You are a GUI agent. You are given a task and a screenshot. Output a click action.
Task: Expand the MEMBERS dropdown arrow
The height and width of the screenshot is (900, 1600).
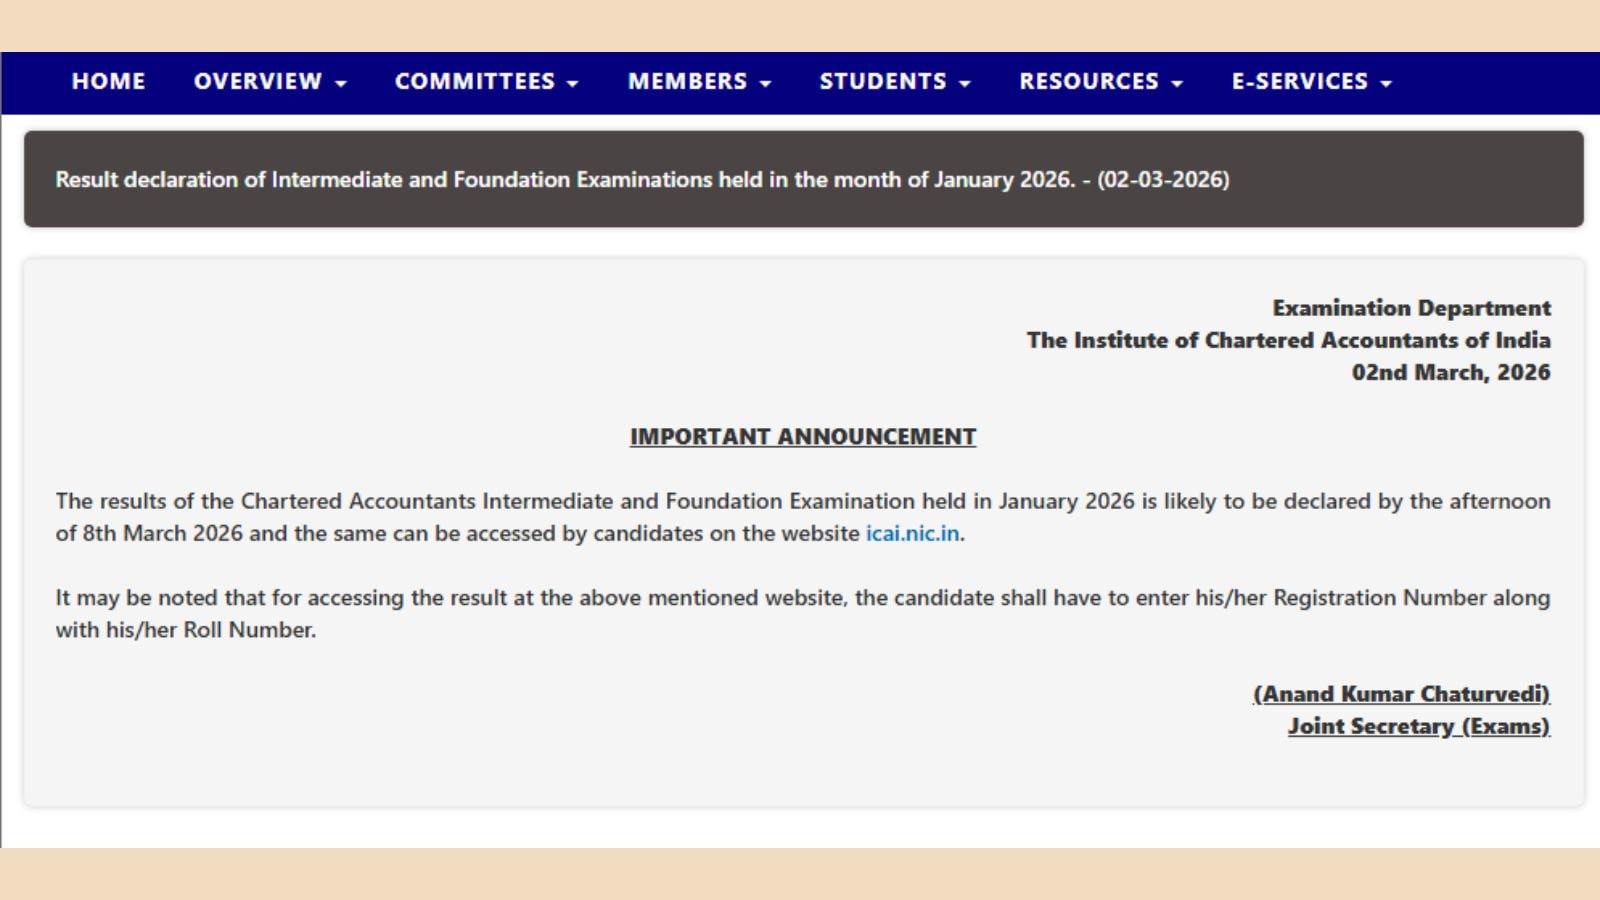click(x=766, y=84)
